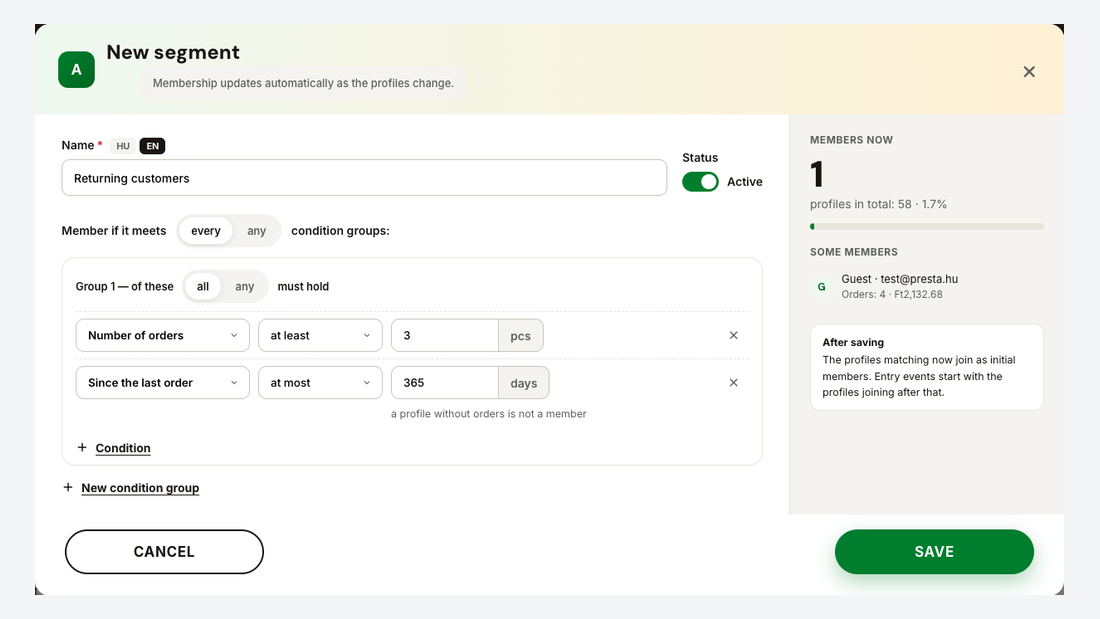Image resolution: width=1100 pixels, height=619 pixels.
Task: Switch name language to HU
Action: point(123,146)
